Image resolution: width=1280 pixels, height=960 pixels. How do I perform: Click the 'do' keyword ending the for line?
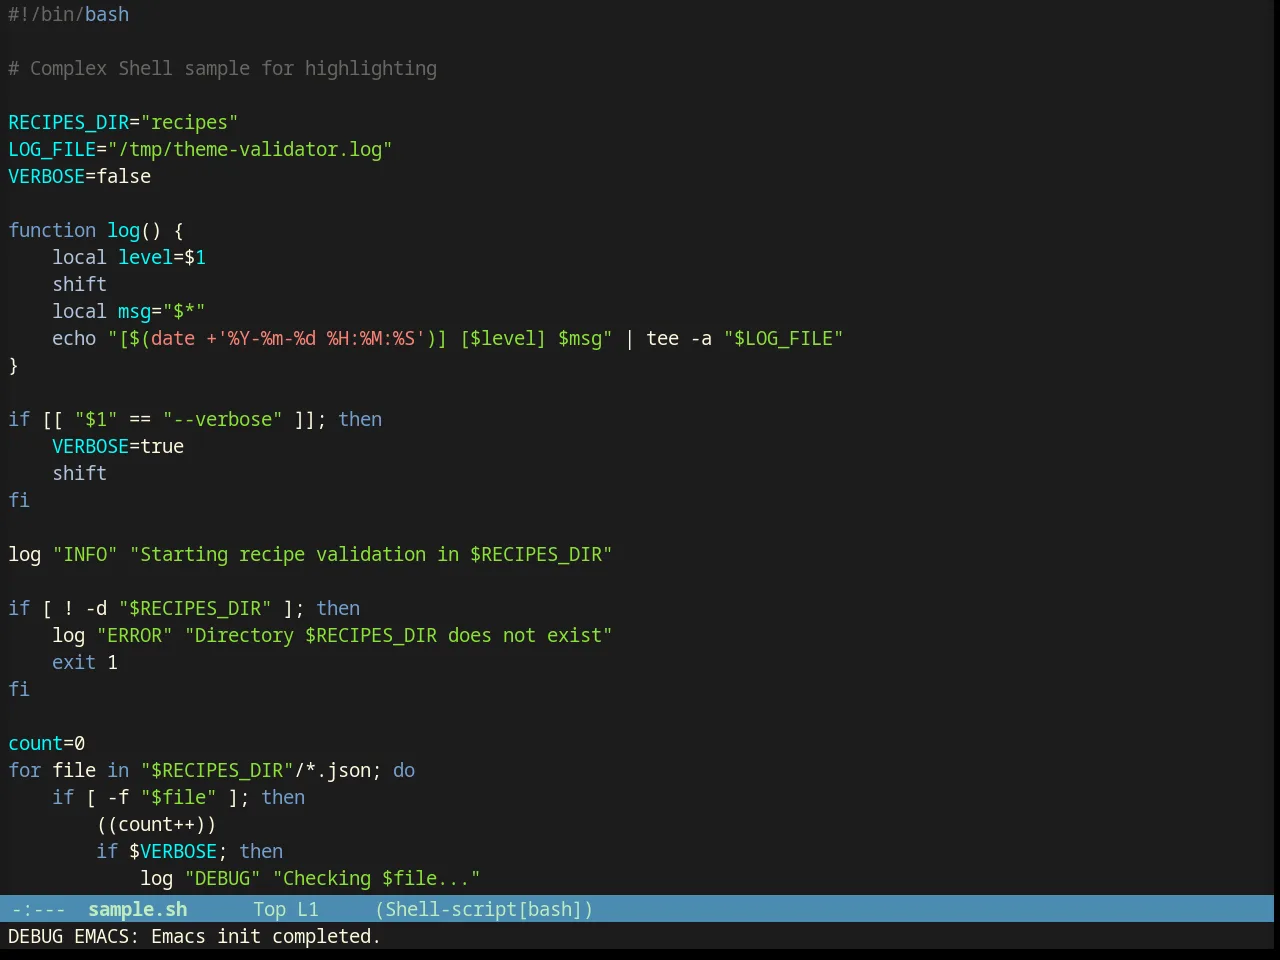tap(404, 770)
